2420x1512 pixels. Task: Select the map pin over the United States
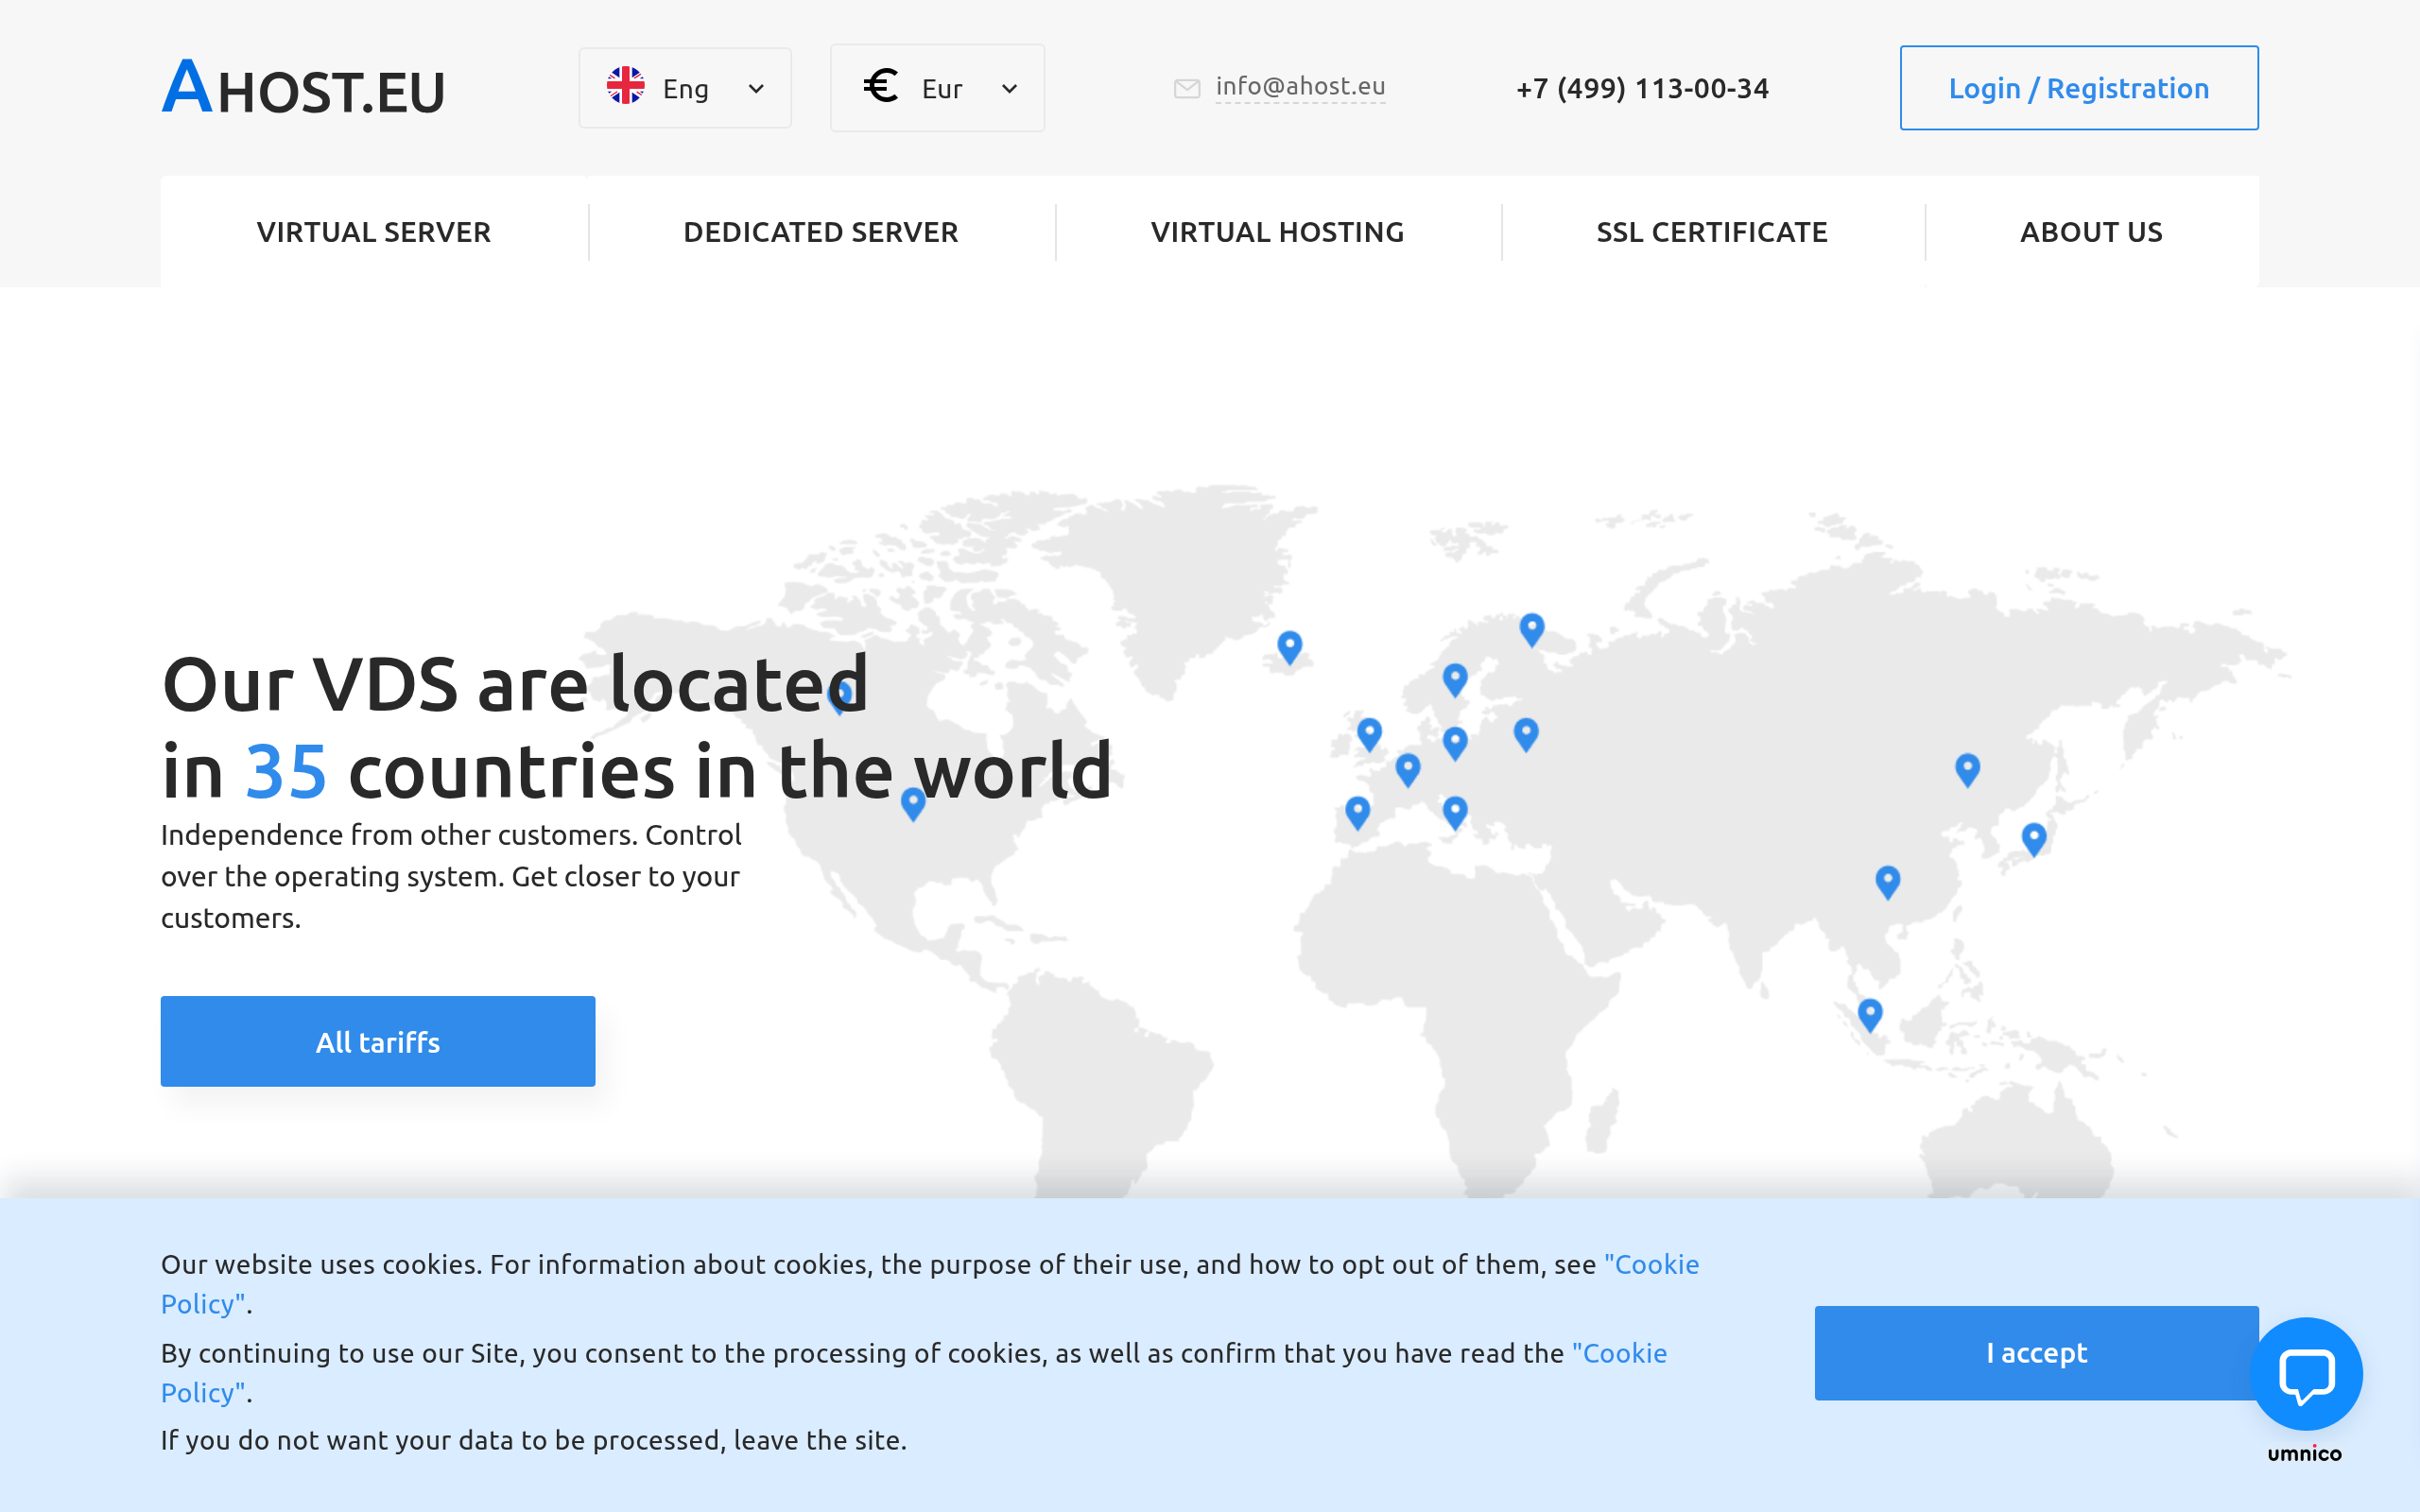(x=913, y=804)
